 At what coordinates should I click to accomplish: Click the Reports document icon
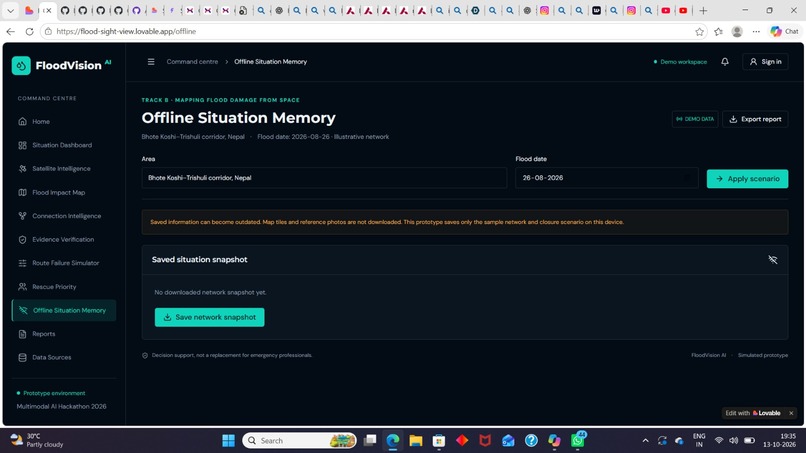[x=23, y=334]
